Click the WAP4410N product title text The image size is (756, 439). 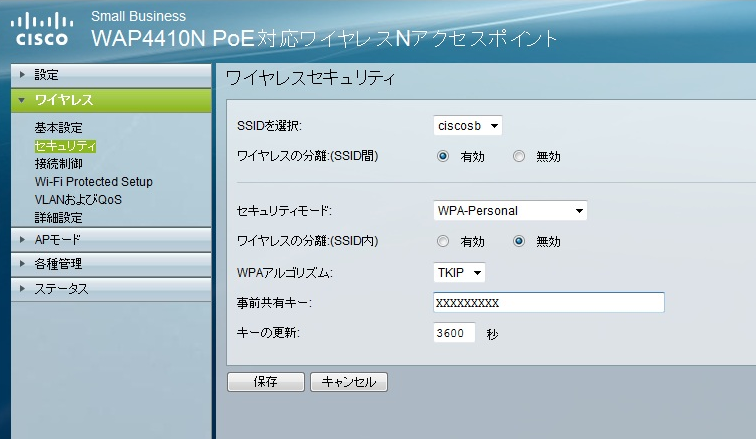pos(324,39)
